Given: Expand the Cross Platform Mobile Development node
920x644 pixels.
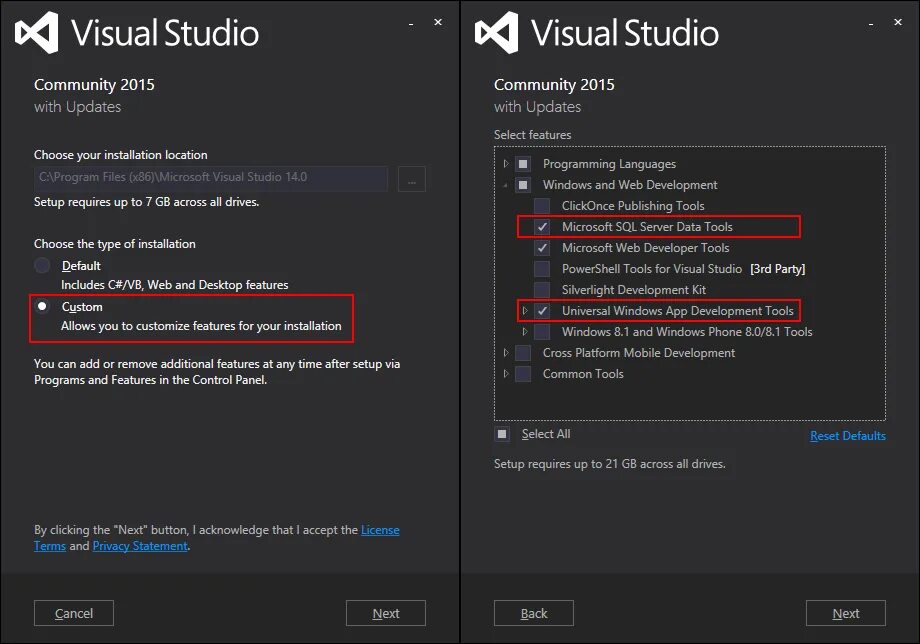Looking at the screenshot, I should (x=506, y=352).
